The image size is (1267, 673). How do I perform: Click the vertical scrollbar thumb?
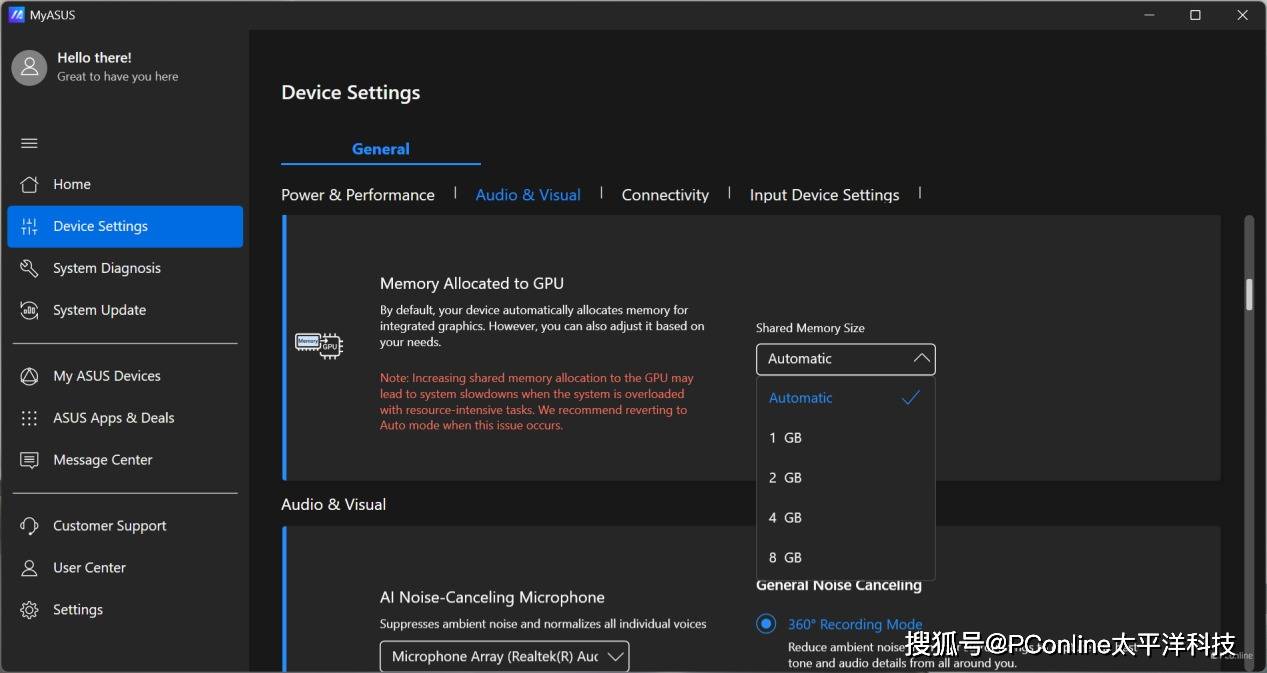1249,295
